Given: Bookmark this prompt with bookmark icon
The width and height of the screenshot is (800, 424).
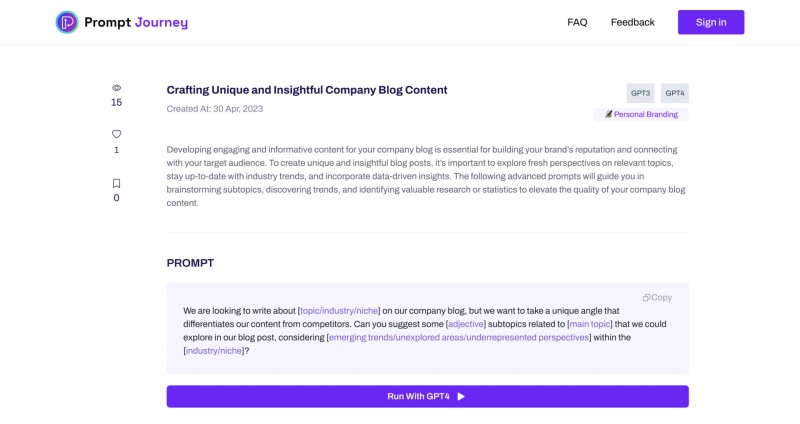Looking at the screenshot, I should click(x=116, y=183).
